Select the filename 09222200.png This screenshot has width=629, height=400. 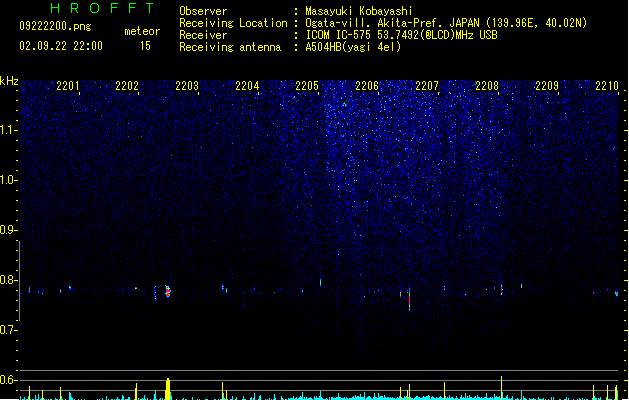tap(55, 26)
